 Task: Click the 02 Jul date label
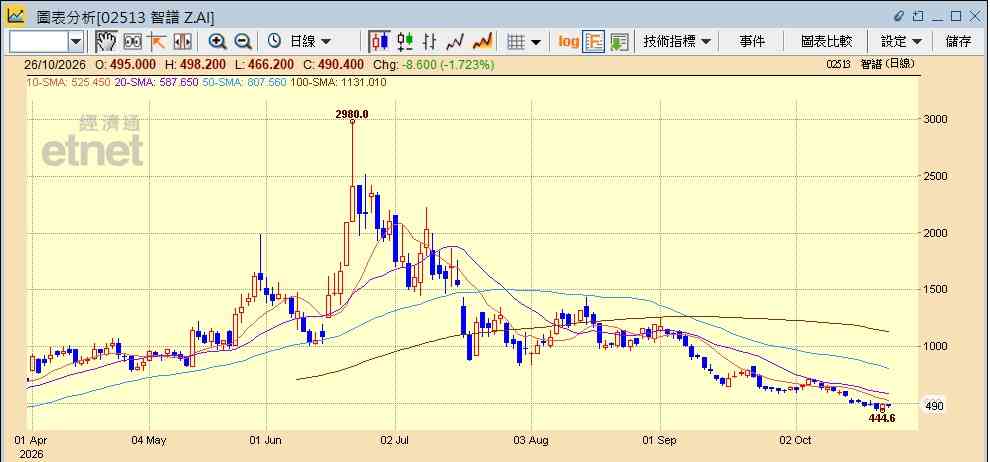click(395, 441)
